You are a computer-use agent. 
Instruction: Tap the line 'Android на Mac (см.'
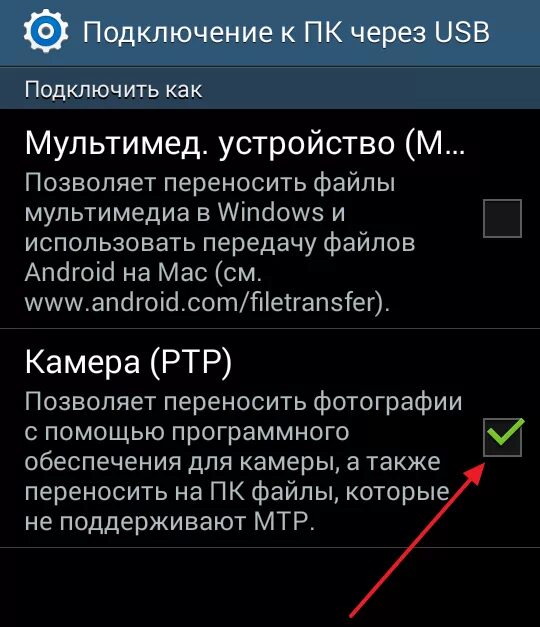click(144, 272)
